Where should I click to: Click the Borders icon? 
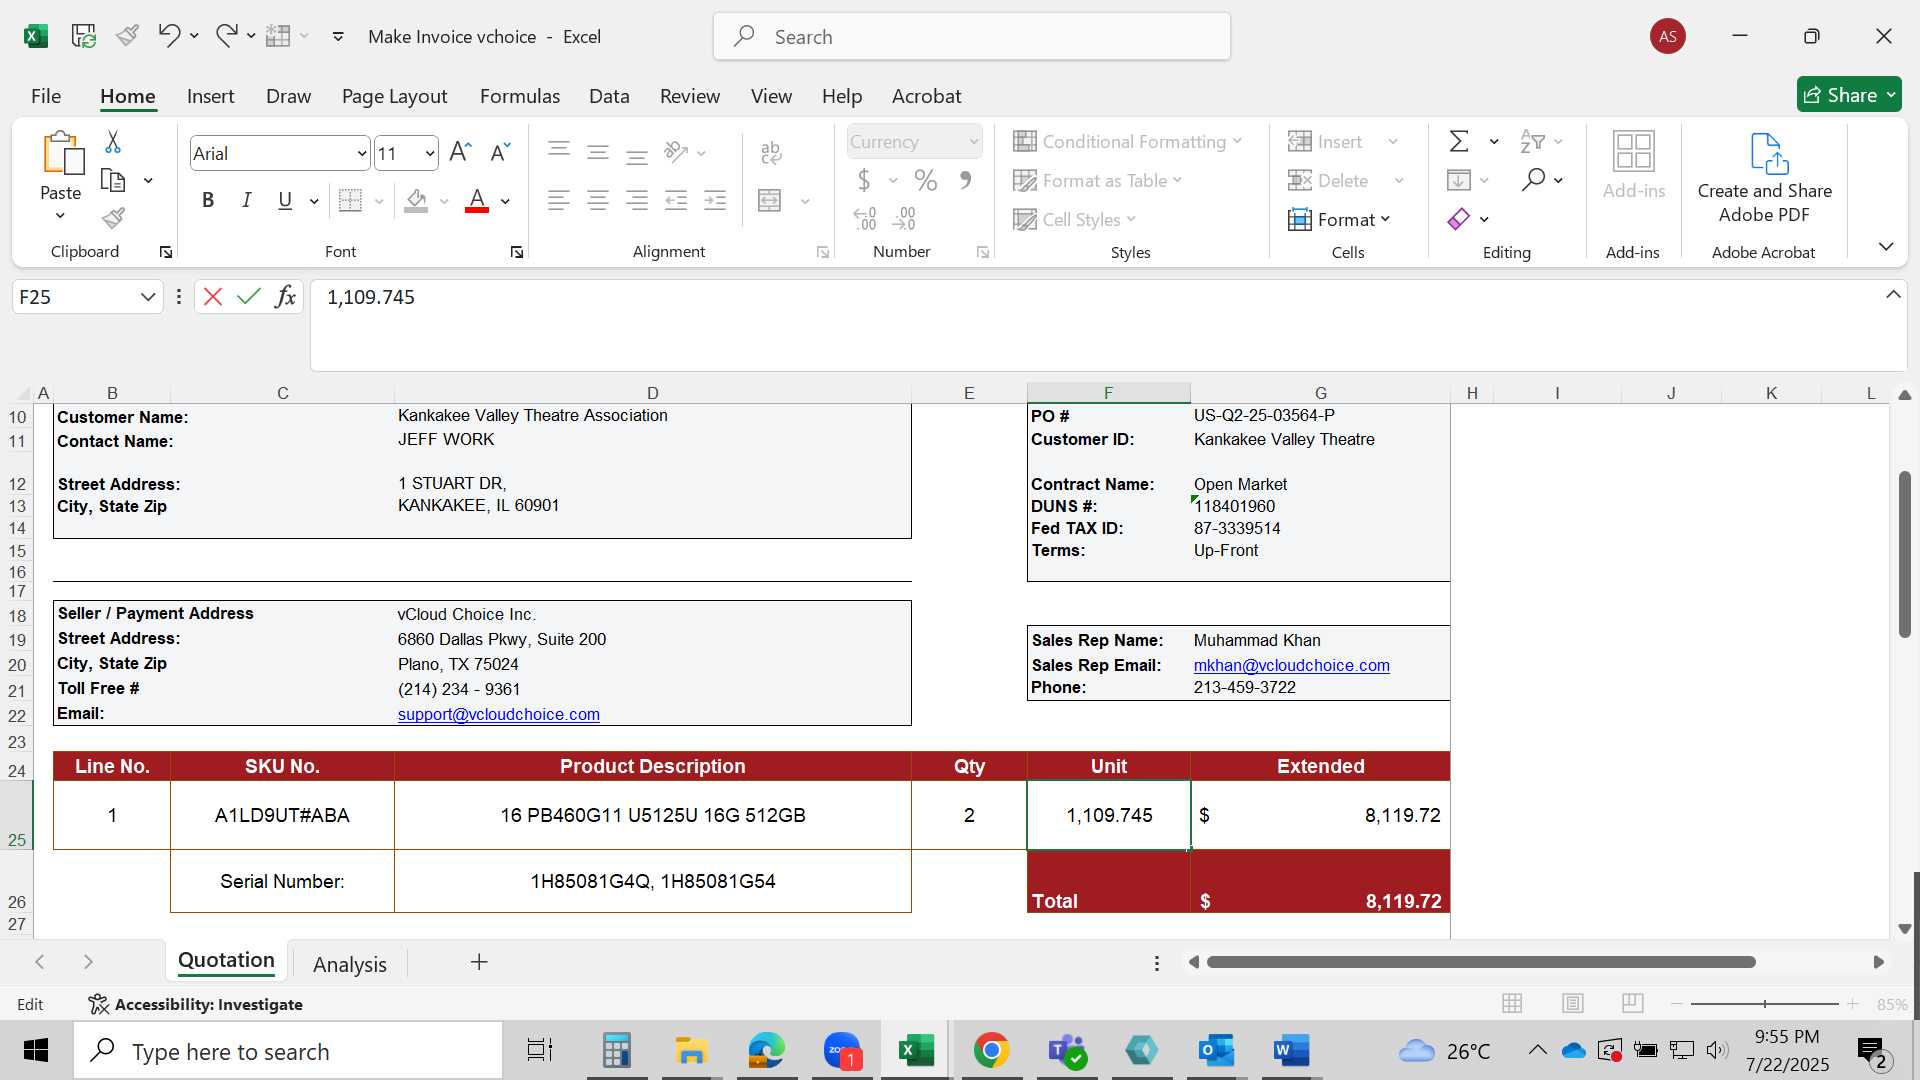pyautogui.click(x=350, y=200)
